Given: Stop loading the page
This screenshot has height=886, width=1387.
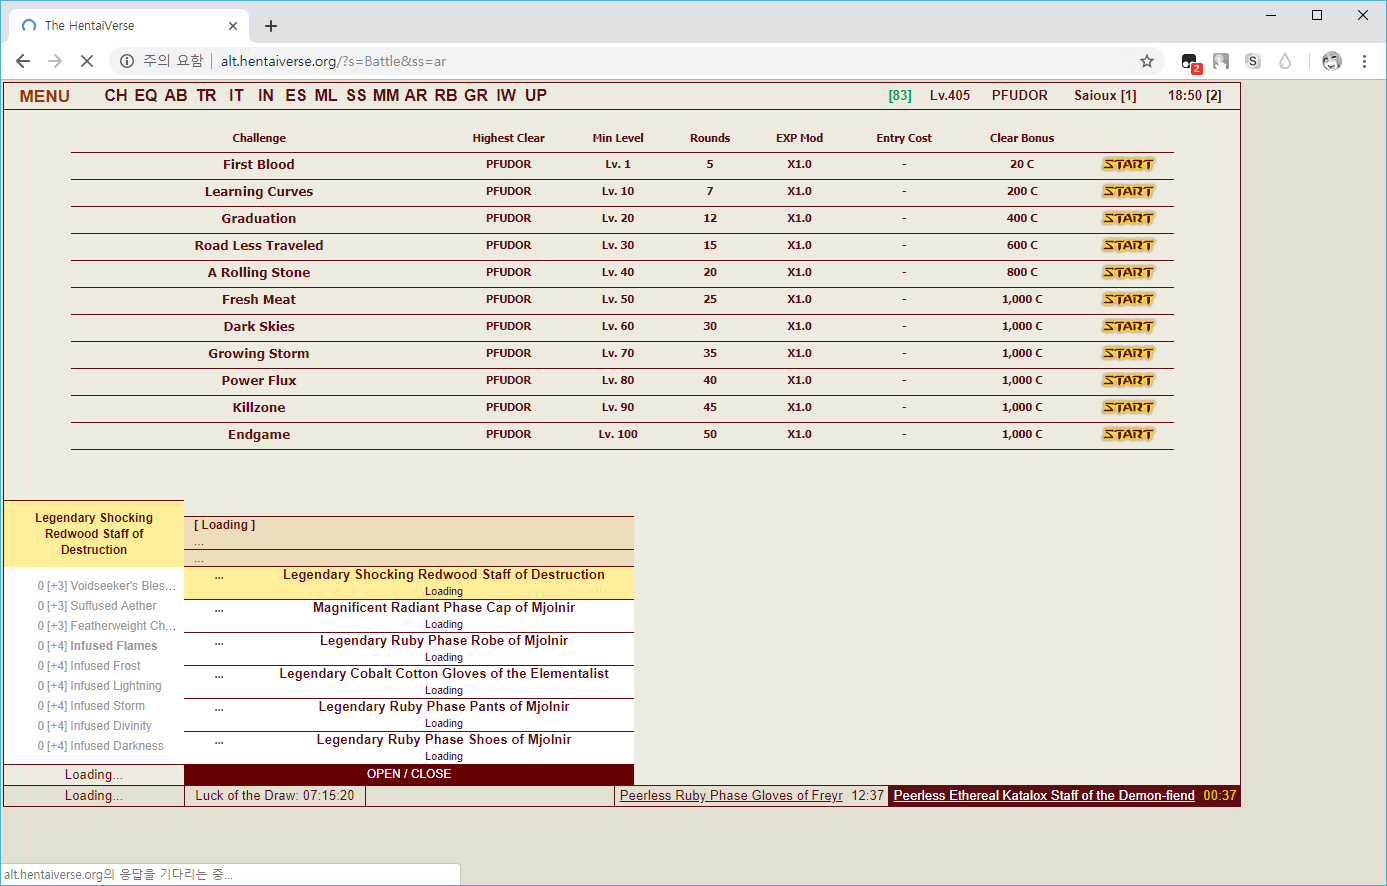Looking at the screenshot, I should coord(87,61).
